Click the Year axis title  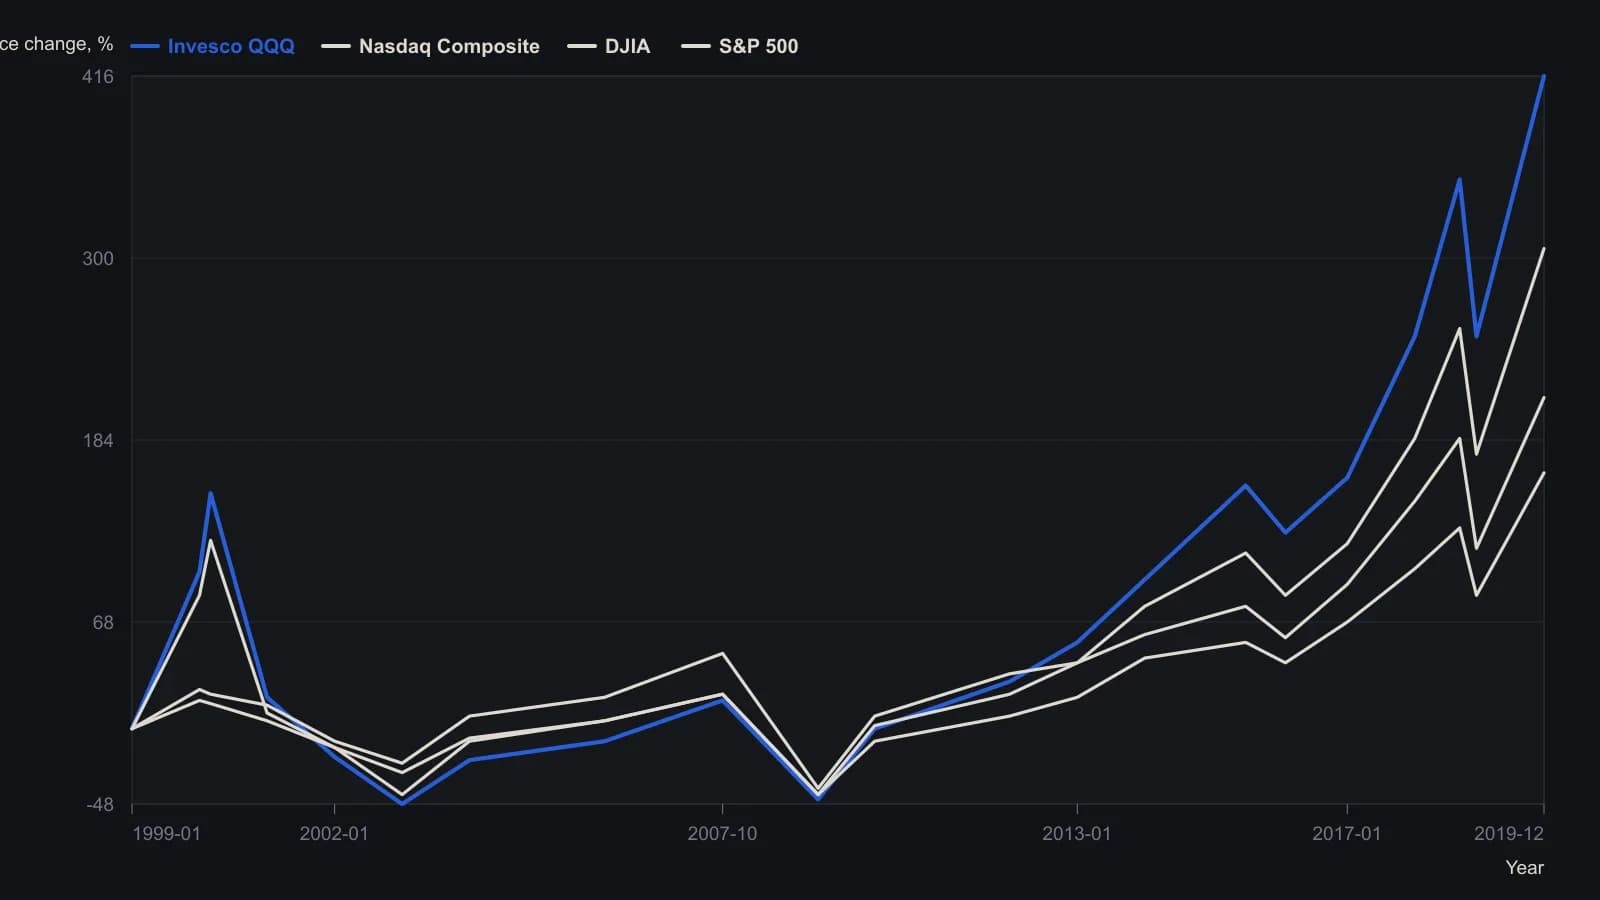click(x=1525, y=868)
